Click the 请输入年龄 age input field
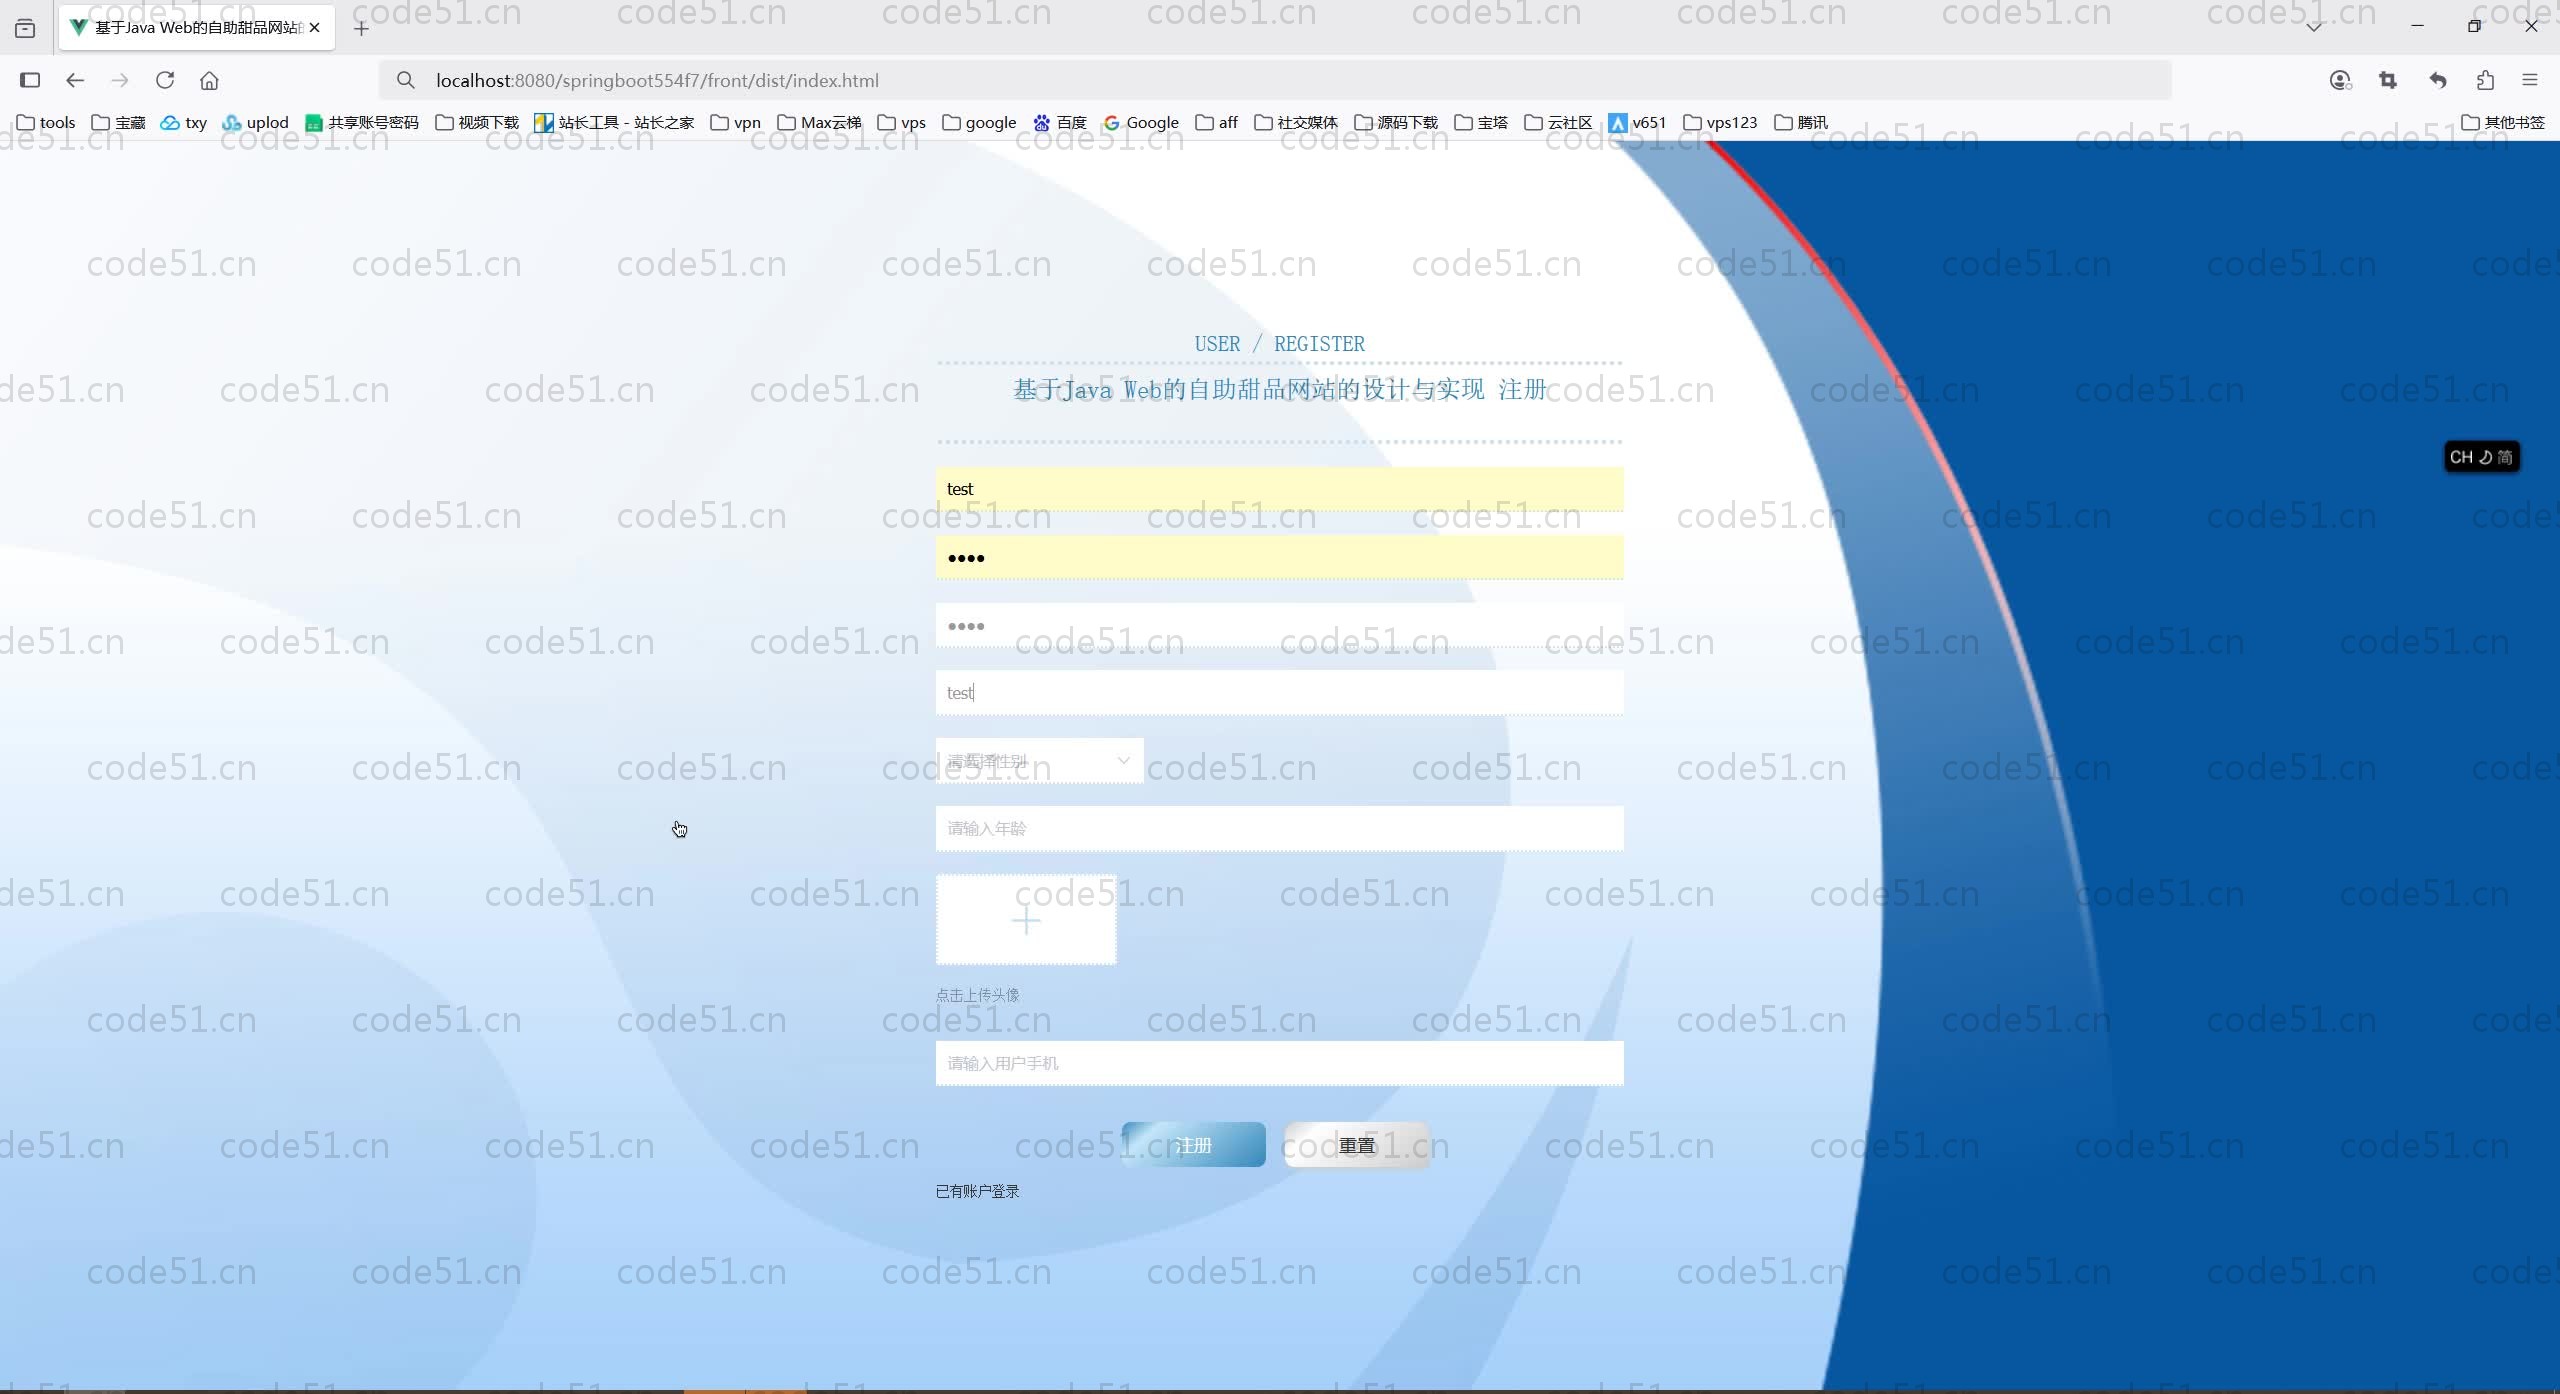2560x1394 pixels. [x=1279, y=828]
